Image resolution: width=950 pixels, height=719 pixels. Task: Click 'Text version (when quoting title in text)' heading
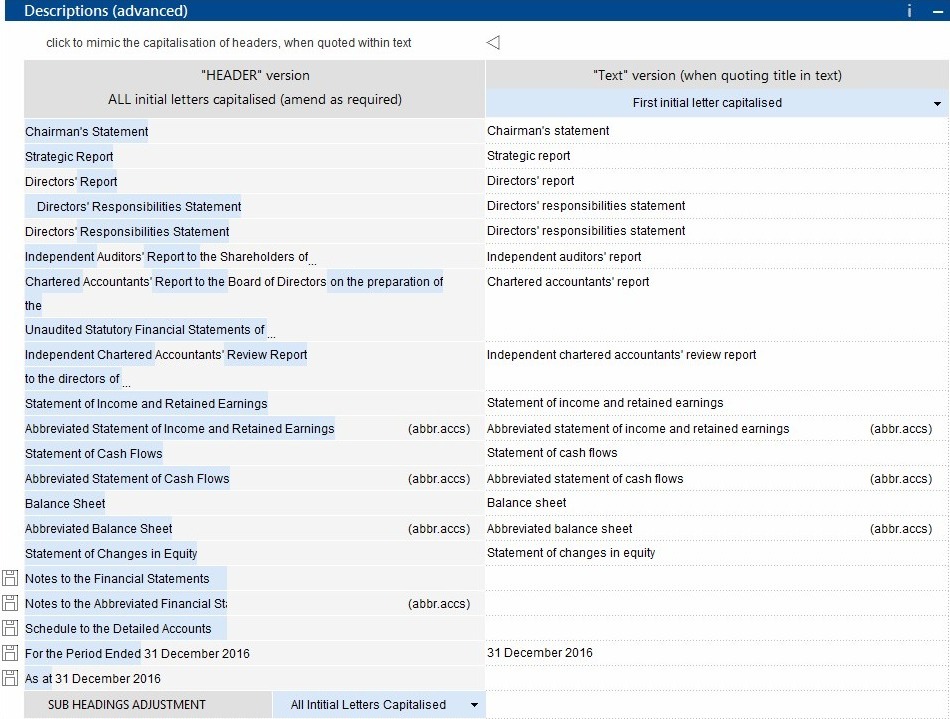point(717,75)
